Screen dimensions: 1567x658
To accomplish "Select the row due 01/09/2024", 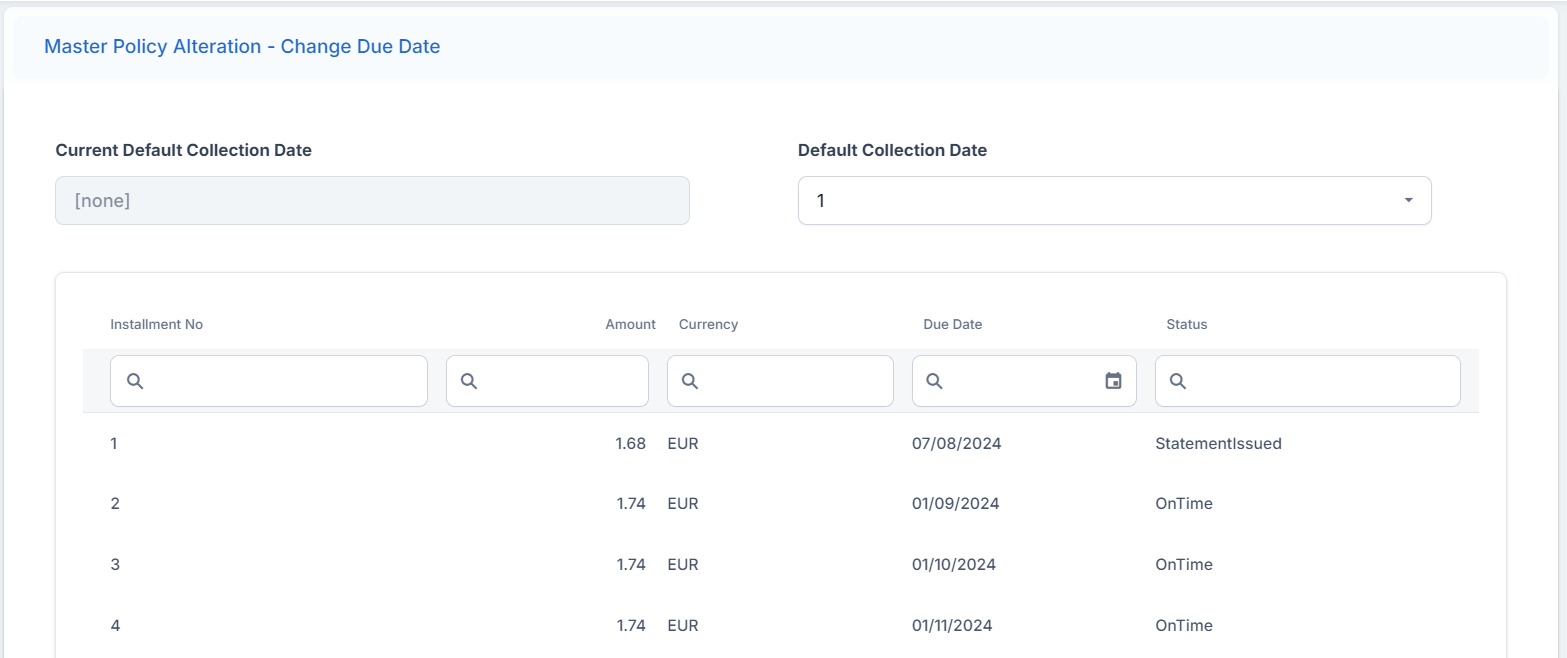I will click(780, 504).
